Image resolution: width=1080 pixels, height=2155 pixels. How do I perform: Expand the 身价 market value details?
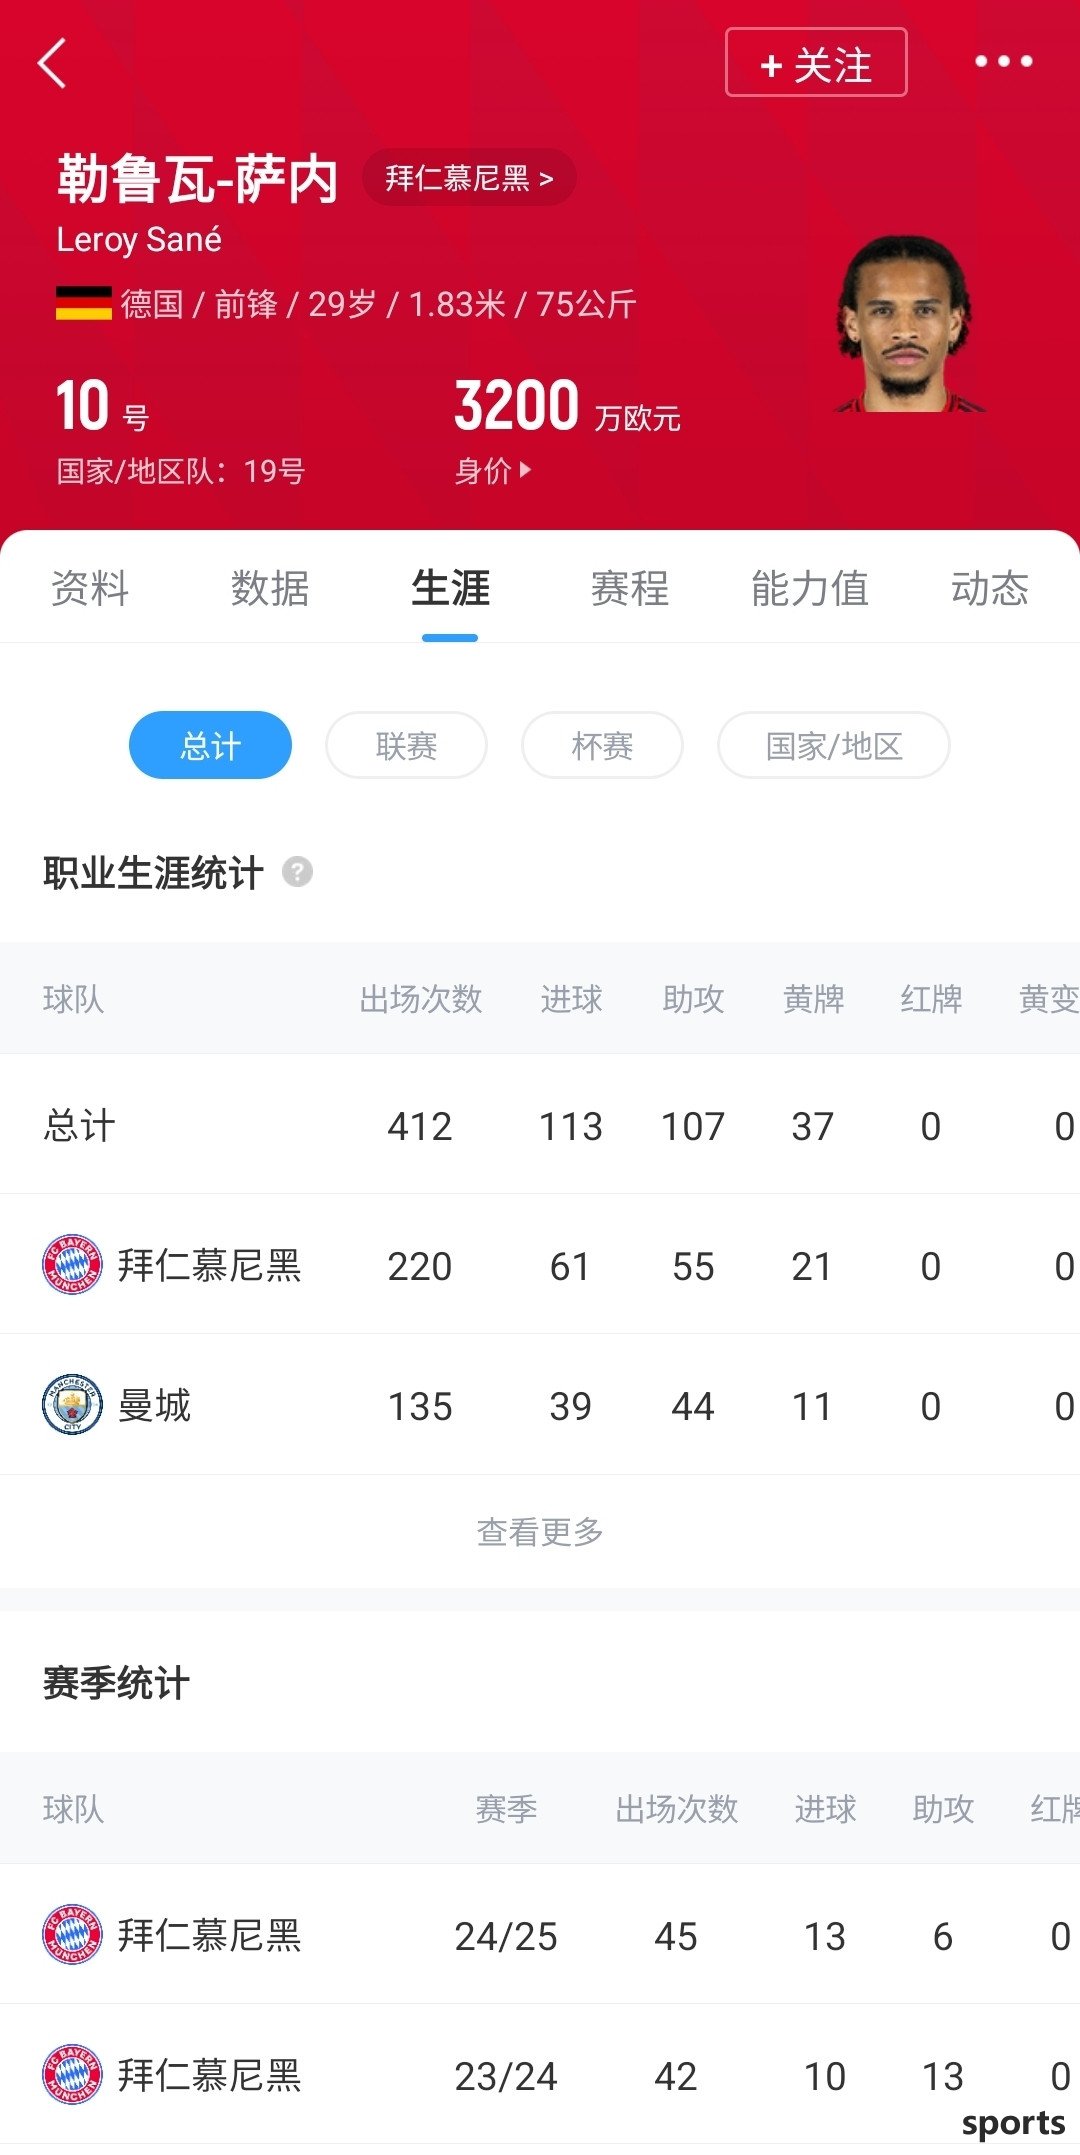click(493, 470)
